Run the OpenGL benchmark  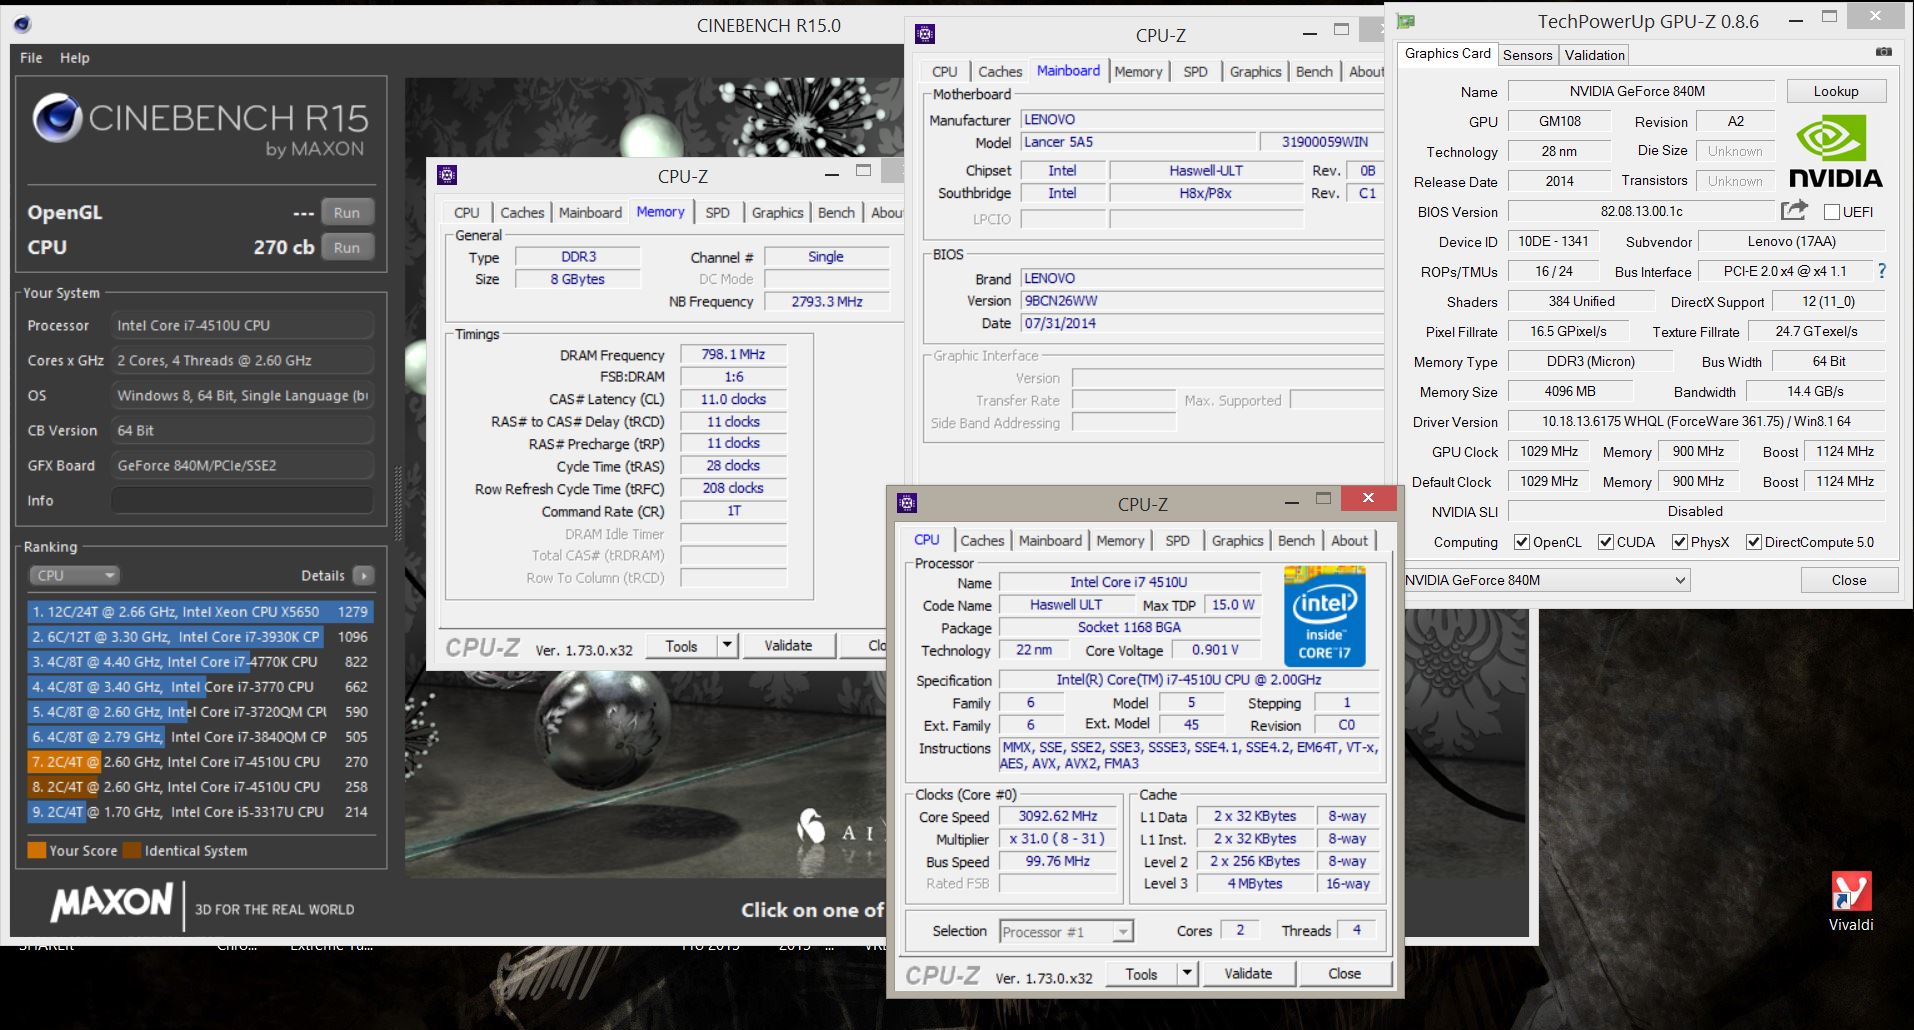pos(347,212)
